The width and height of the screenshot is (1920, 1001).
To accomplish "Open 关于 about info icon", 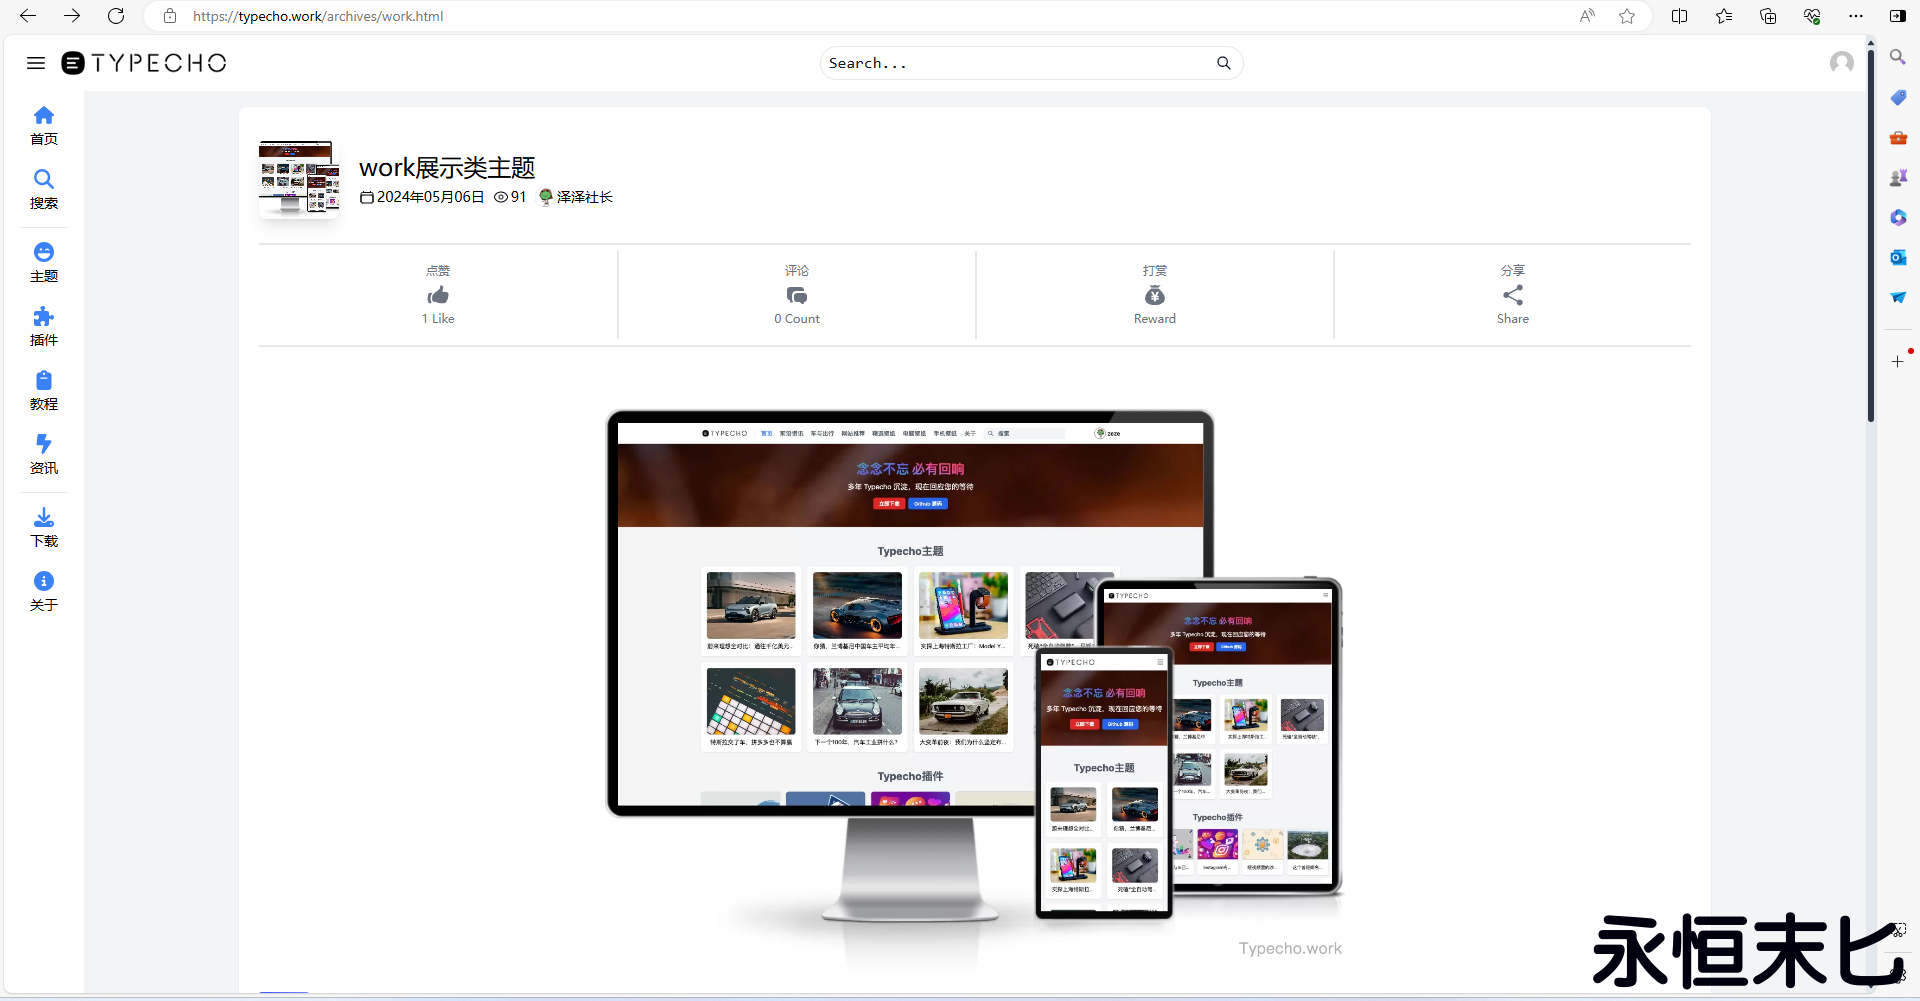I will 44,592.
